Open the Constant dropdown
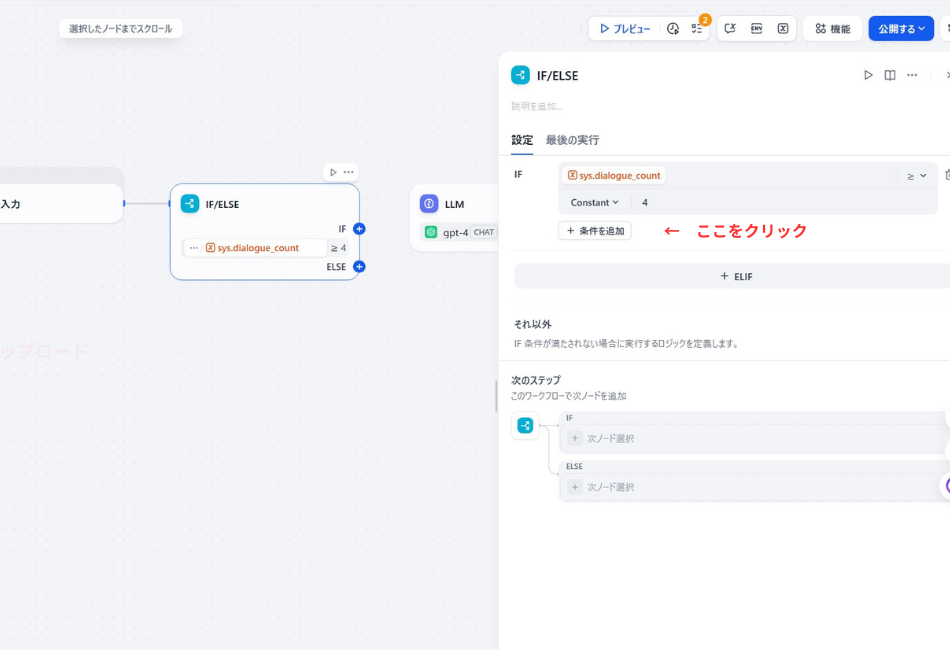The height and width of the screenshot is (650, 950). [x=594, y=203]
